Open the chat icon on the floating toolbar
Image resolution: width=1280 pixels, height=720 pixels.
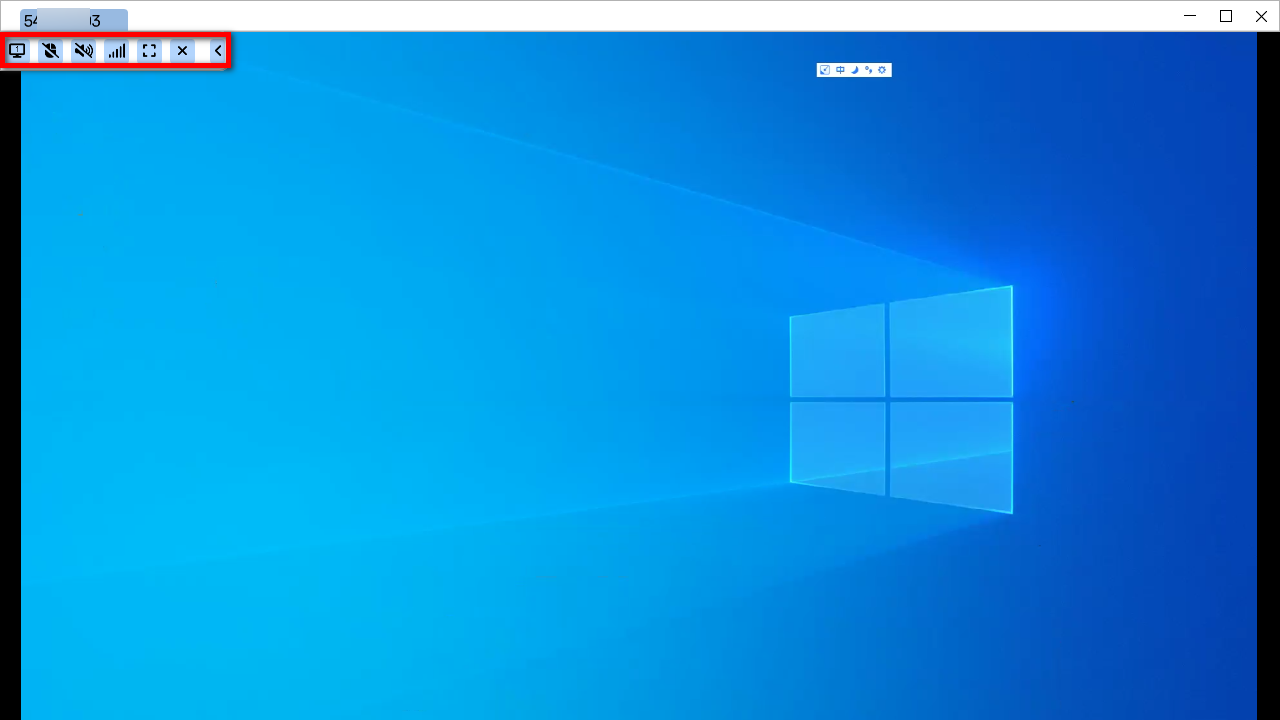pyautogui.click(x=868, y=69)
